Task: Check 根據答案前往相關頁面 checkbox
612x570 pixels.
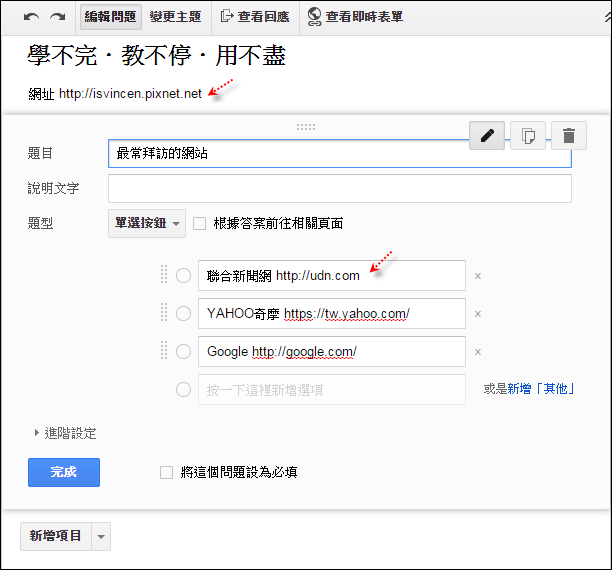Action: click(x=199, y=224)
